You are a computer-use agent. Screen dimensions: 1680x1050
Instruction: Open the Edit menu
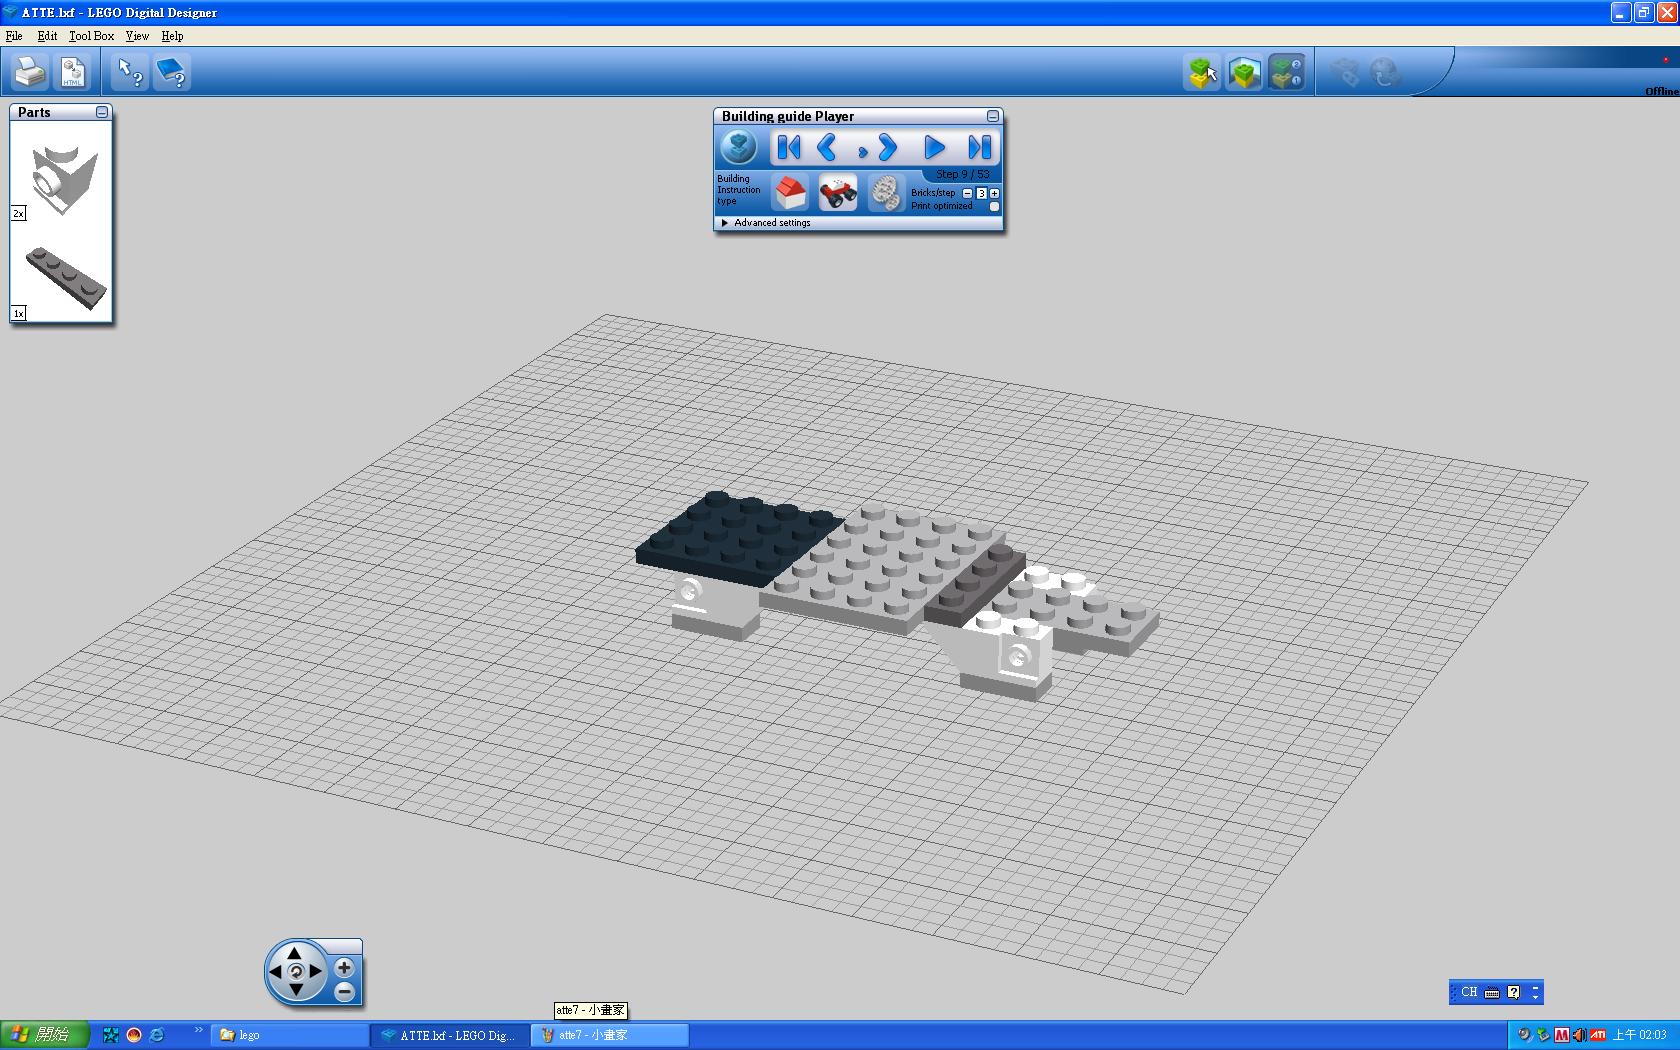pos(47,36)
